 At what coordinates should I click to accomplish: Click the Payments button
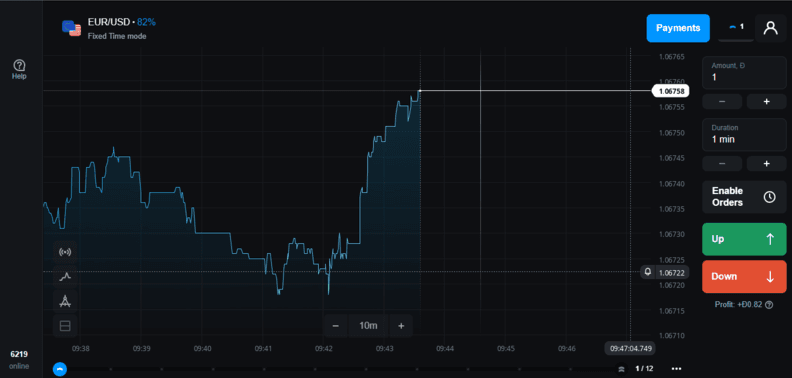point(678,28)
